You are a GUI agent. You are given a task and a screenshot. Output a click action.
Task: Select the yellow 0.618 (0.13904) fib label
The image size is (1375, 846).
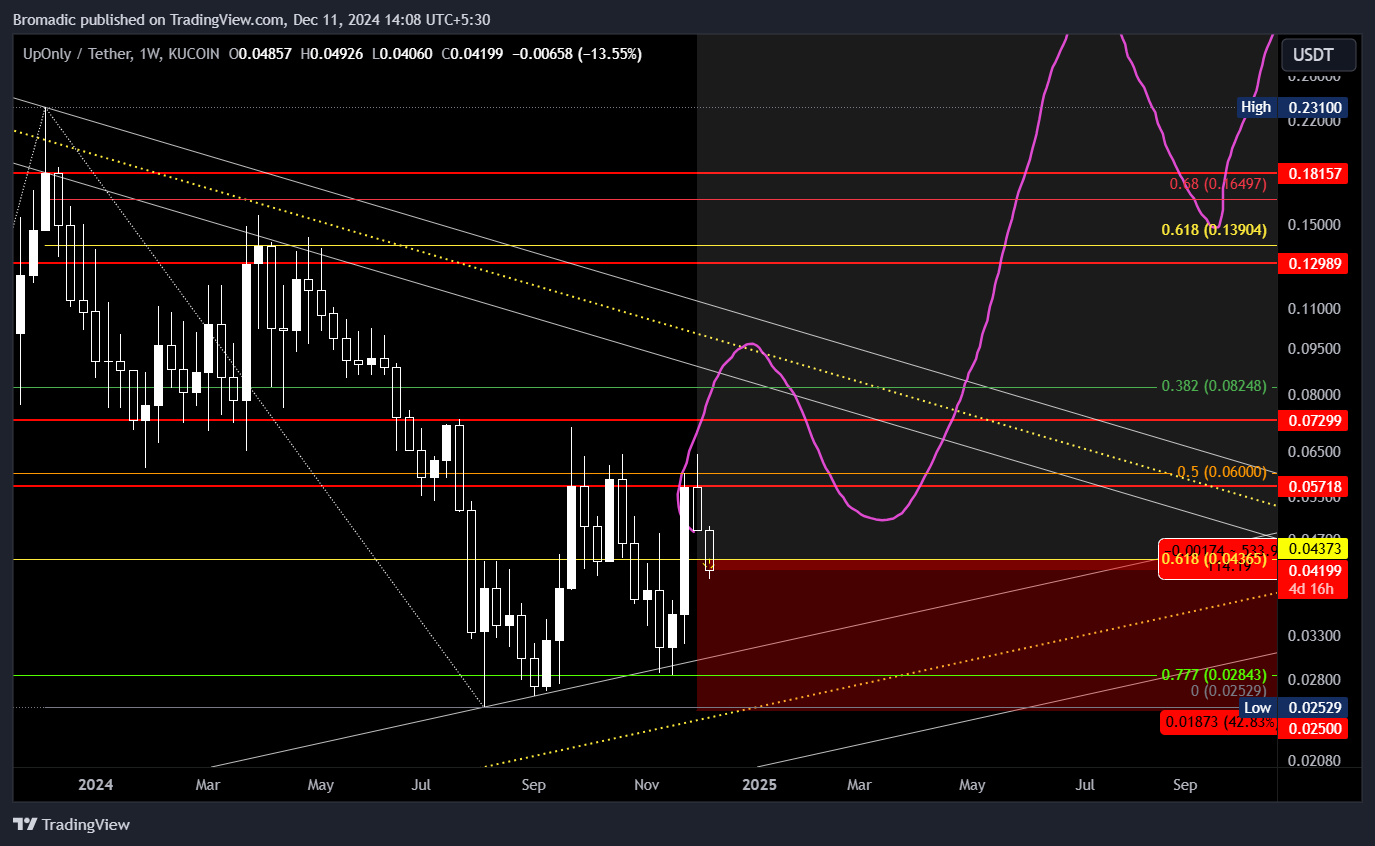[1215, 230]
